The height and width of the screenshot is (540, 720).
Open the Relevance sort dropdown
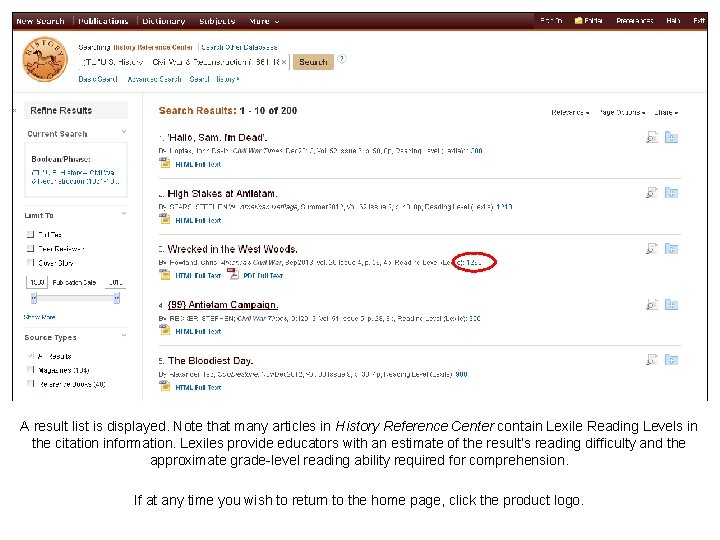point(570,112)
